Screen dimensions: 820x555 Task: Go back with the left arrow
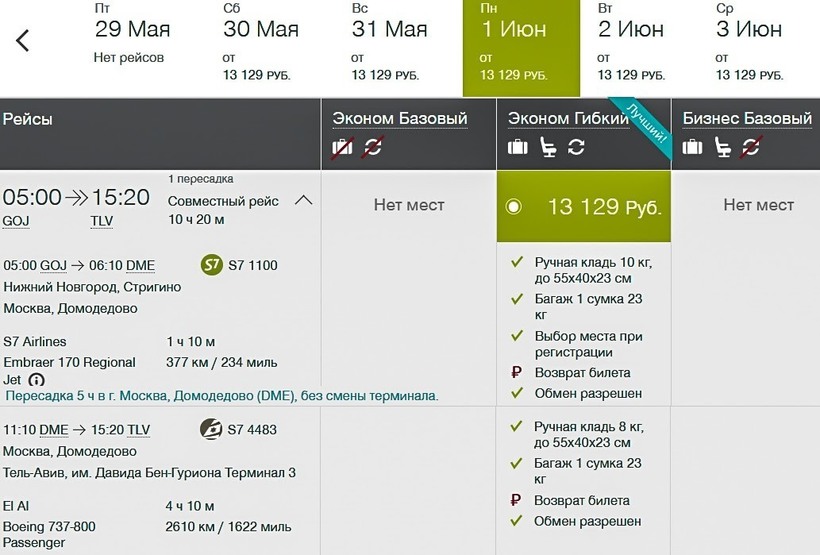23,41
